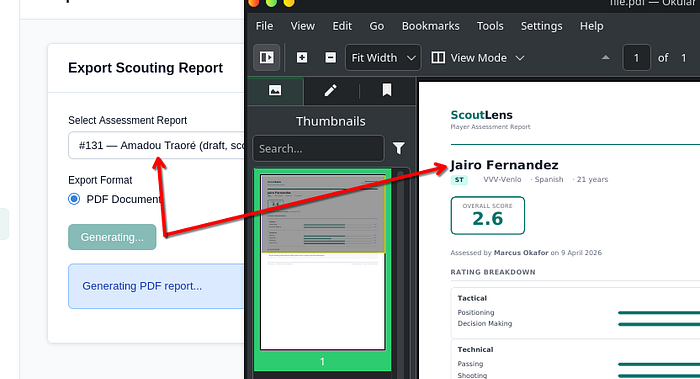Image resolution: width=700 pixels, height=379 pixels.
Task: Open the Select Assessment Report dropdown
Action: pos(156,146)
